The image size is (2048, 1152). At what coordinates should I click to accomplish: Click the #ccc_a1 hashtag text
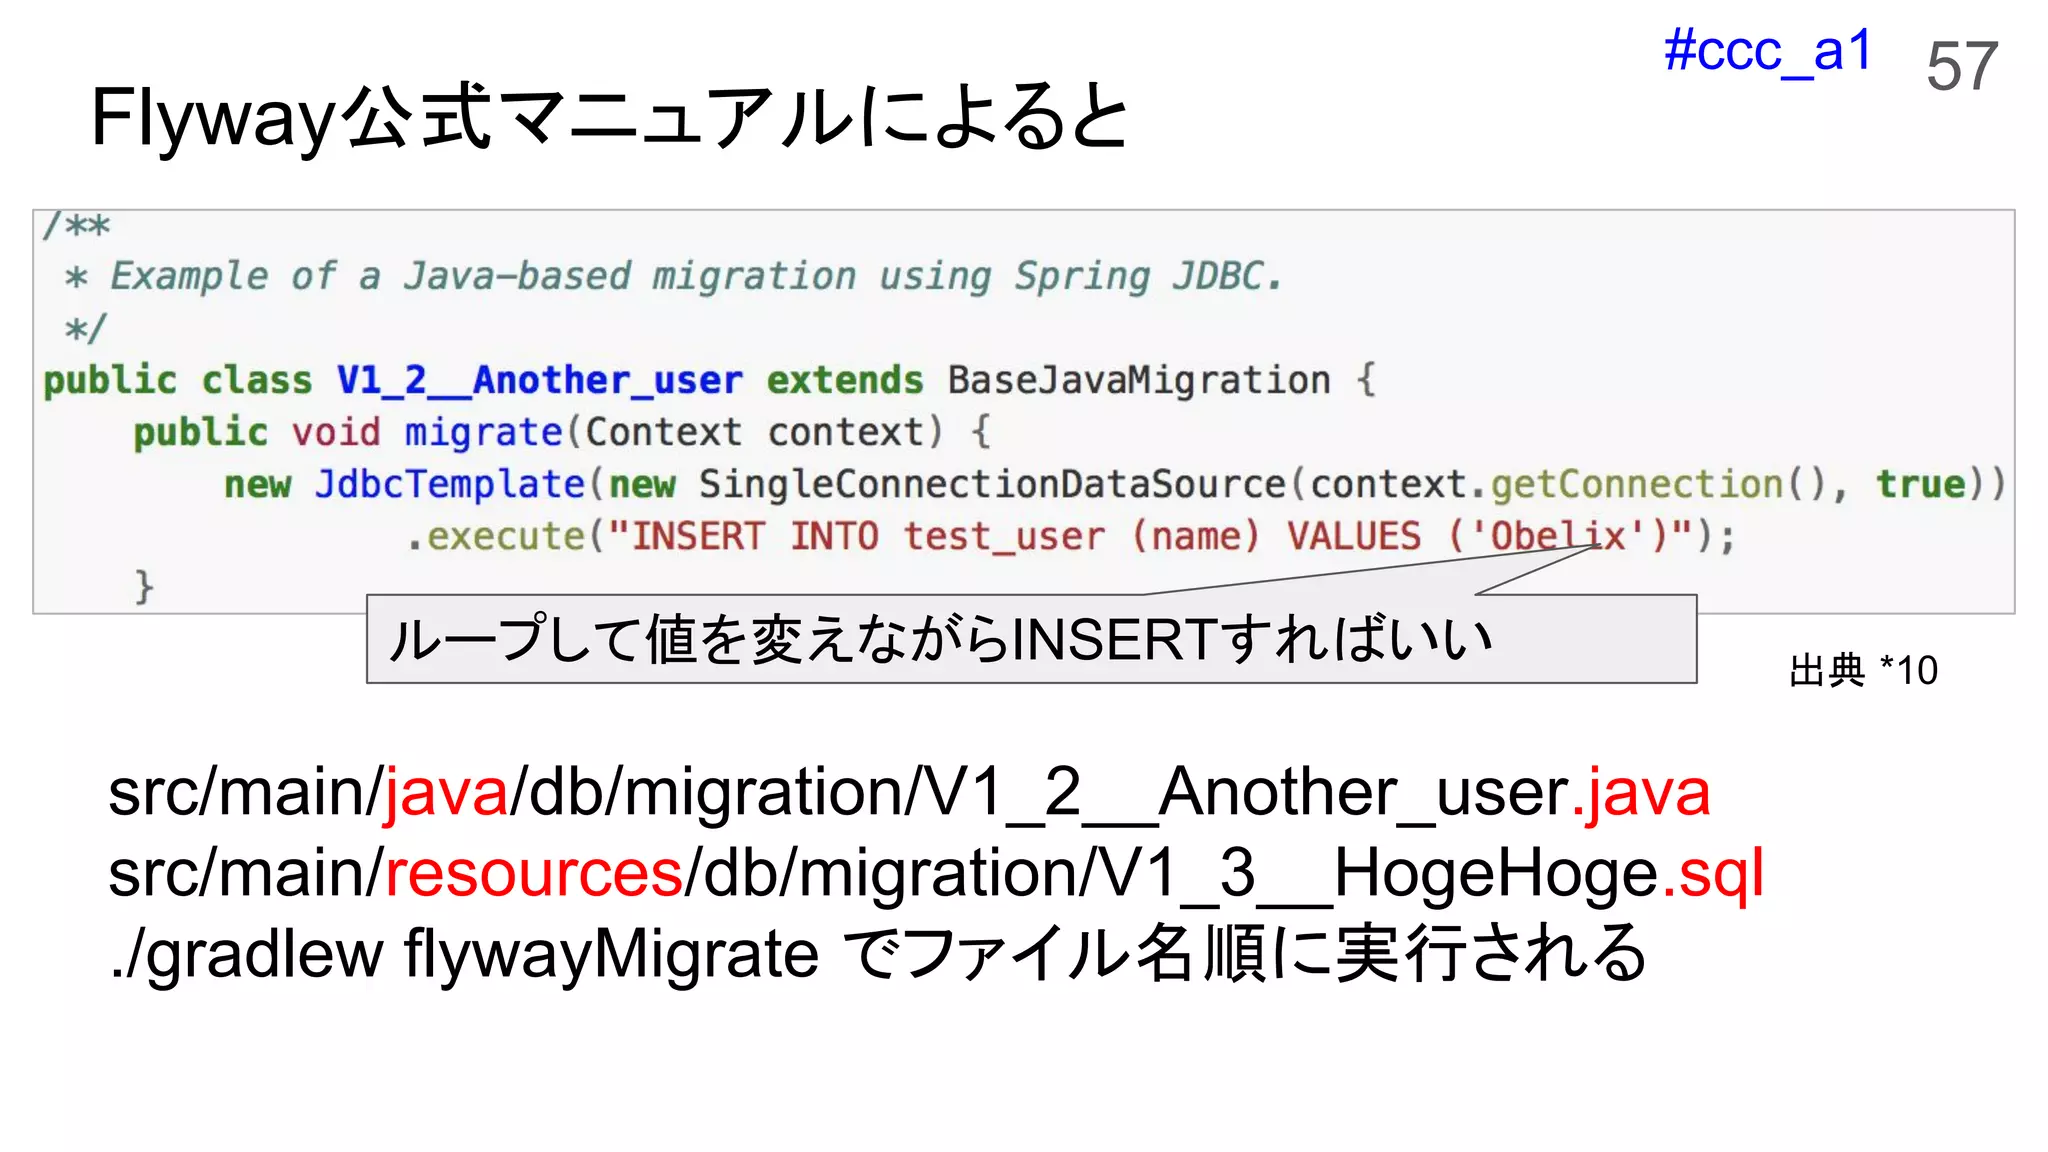pyautogui.click(x=1767, y=52)
